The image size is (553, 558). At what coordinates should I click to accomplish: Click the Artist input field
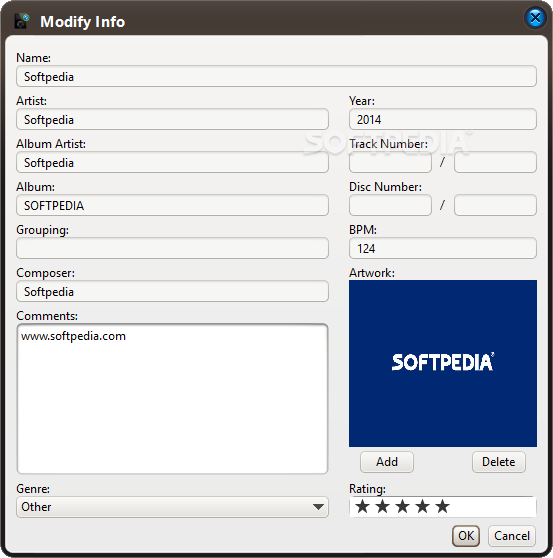(172, 119)
